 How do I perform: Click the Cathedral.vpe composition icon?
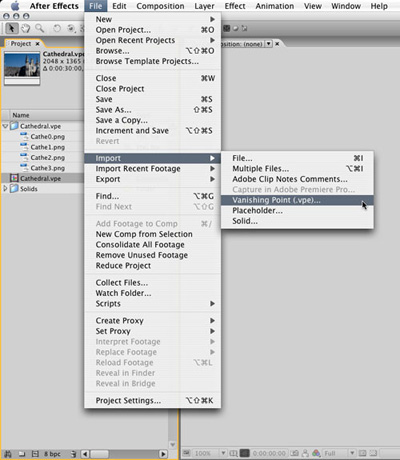tap(14, 178)
